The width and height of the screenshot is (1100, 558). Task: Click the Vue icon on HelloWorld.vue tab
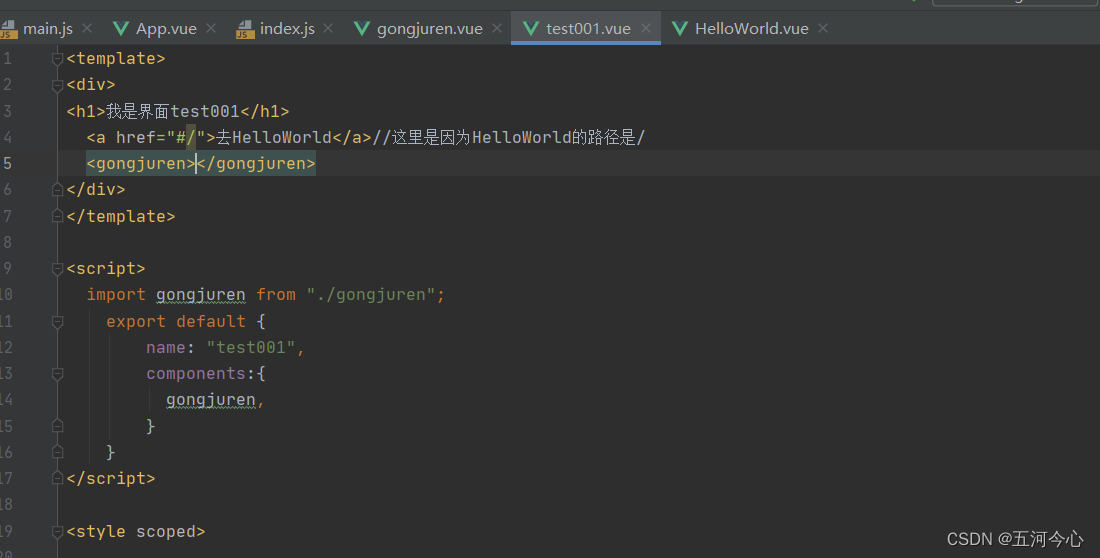click(x=680, y=28)
